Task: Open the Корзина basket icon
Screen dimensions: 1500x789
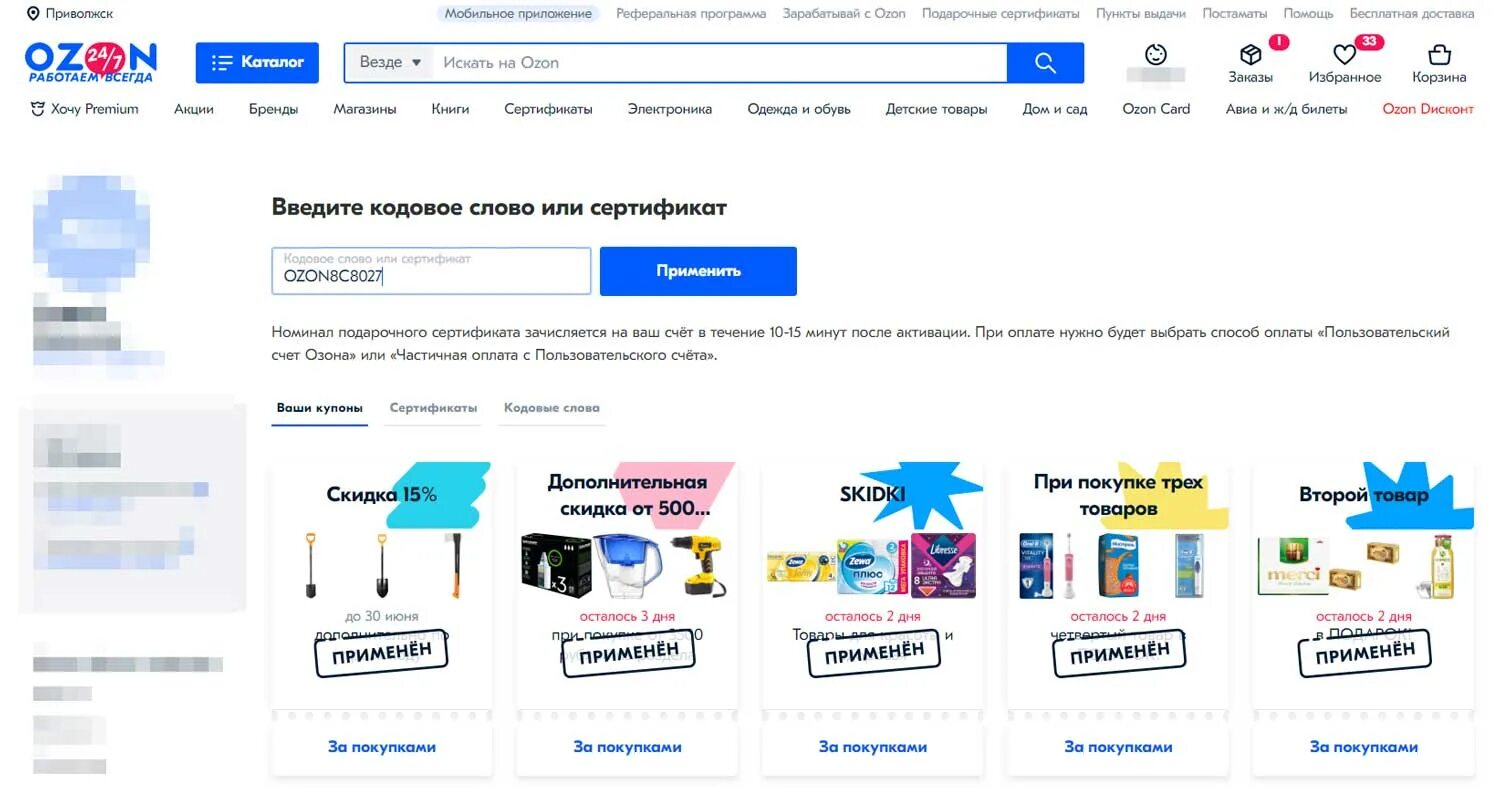Action: (x=1439, y=54)
